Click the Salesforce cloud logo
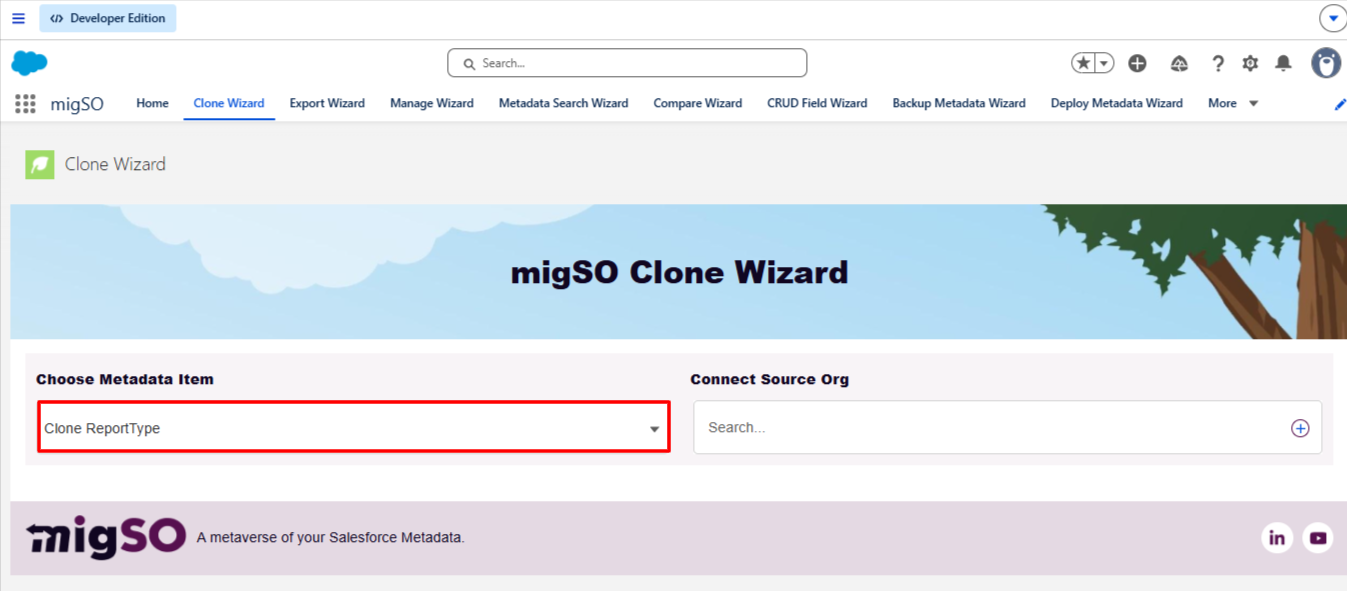 [x=29, y=63]
